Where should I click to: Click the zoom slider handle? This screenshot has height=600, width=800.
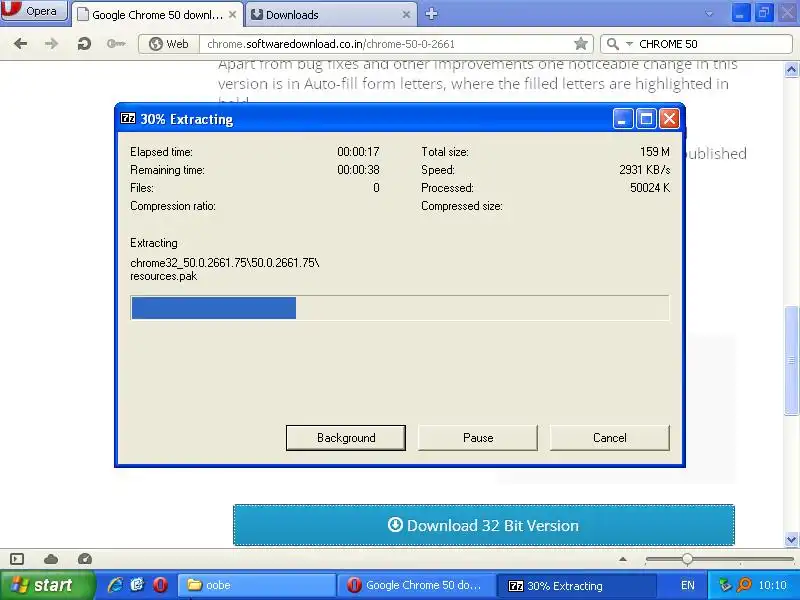click(687, 559)
